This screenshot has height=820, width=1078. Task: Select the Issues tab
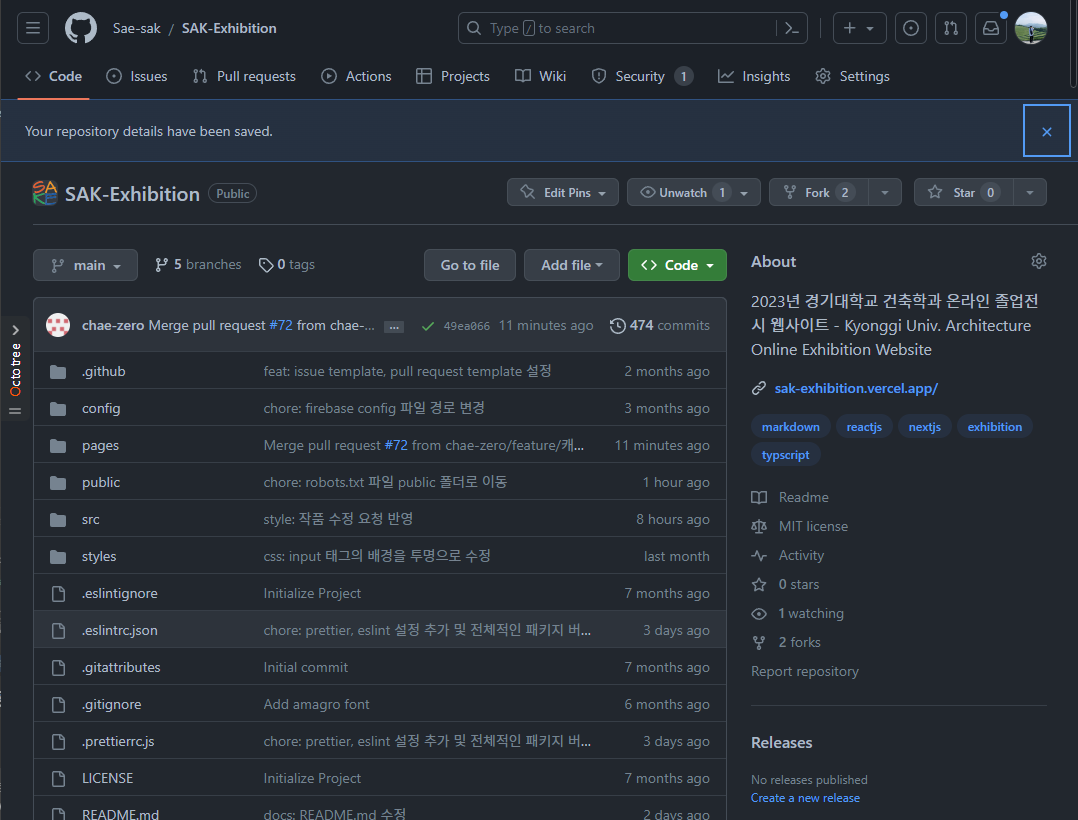point(137,76)
